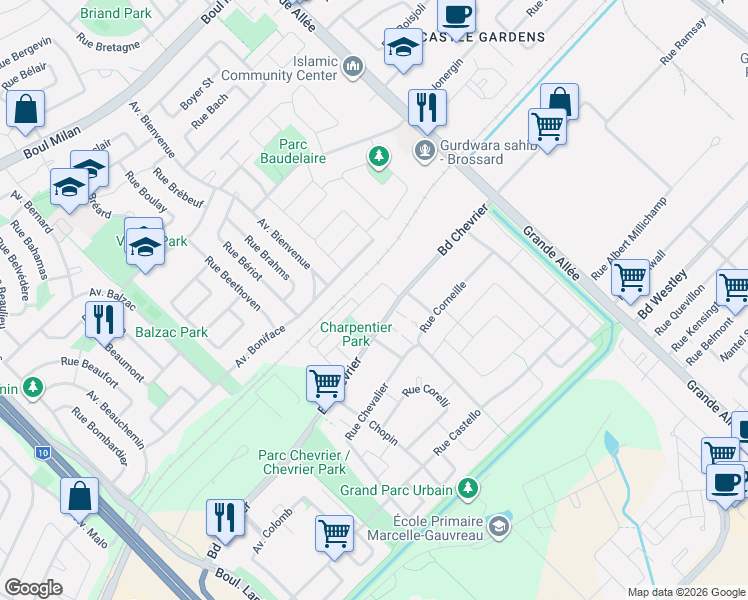Viewport: 748px width, 600px height.
Task: Select the Rue Quevillon street label
Action: 679,310
